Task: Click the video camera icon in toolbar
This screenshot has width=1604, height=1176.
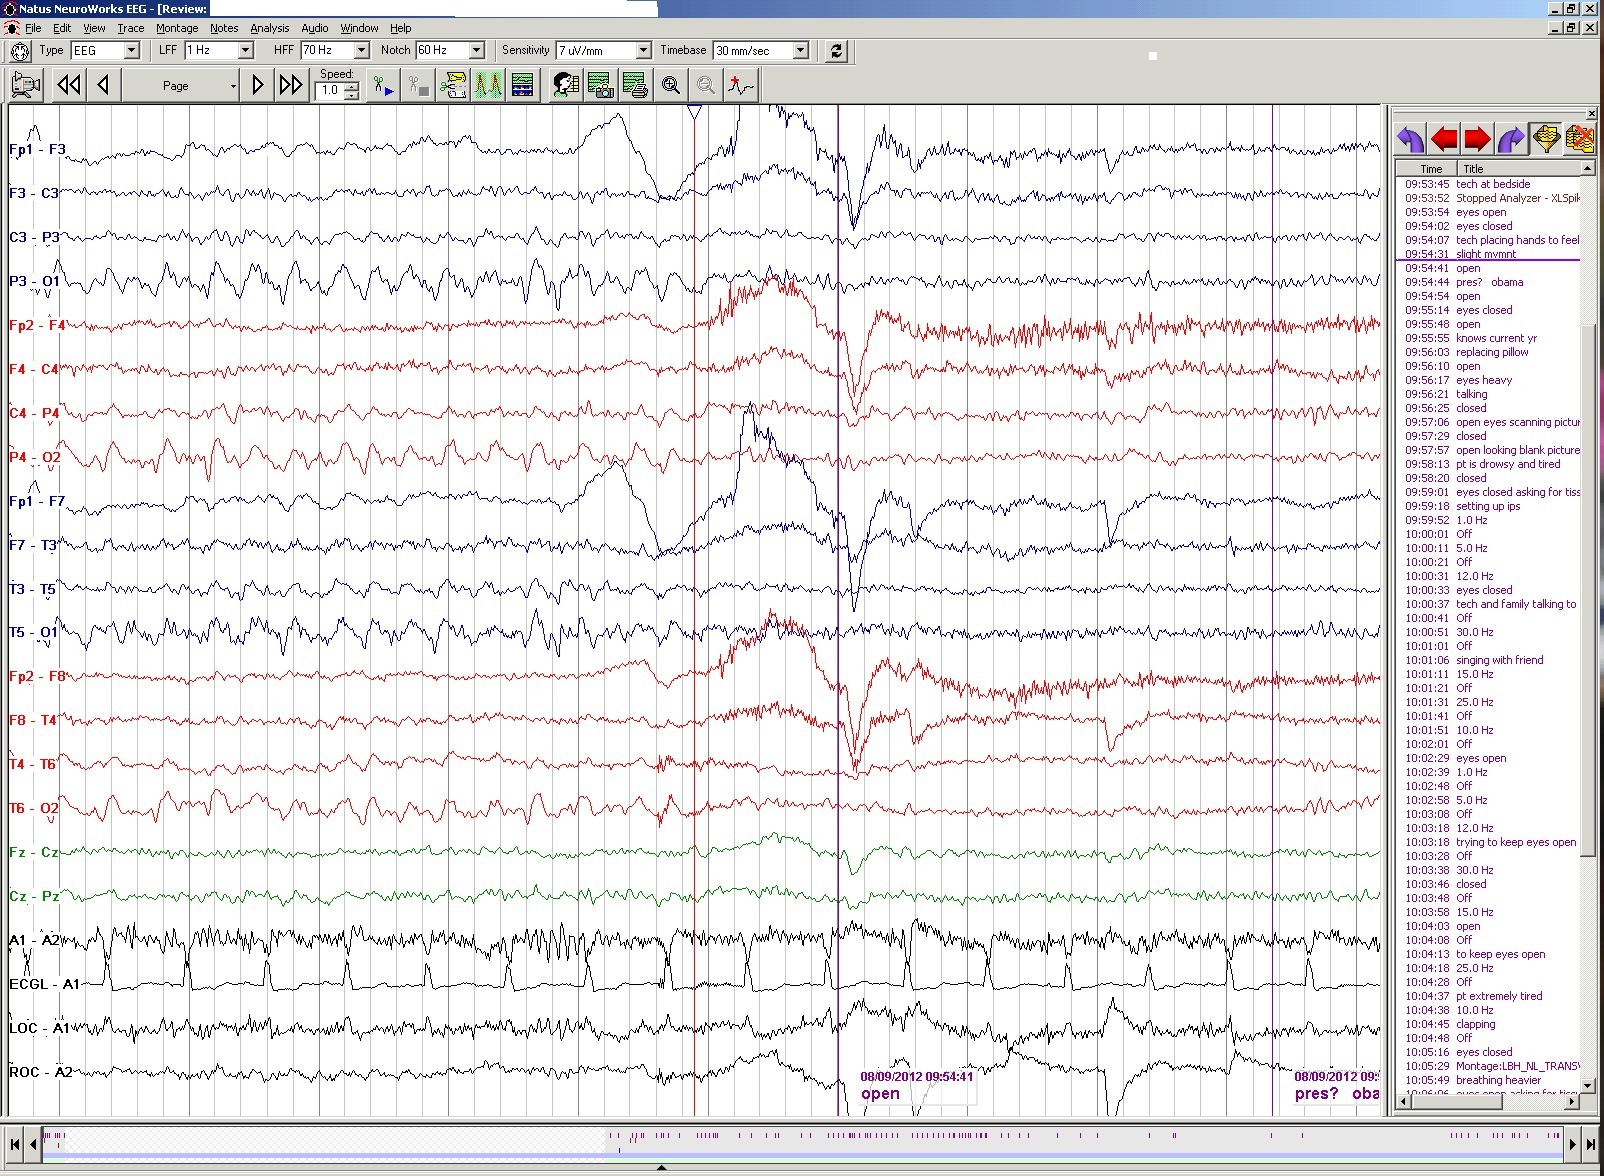Action: tap(25, 86)
